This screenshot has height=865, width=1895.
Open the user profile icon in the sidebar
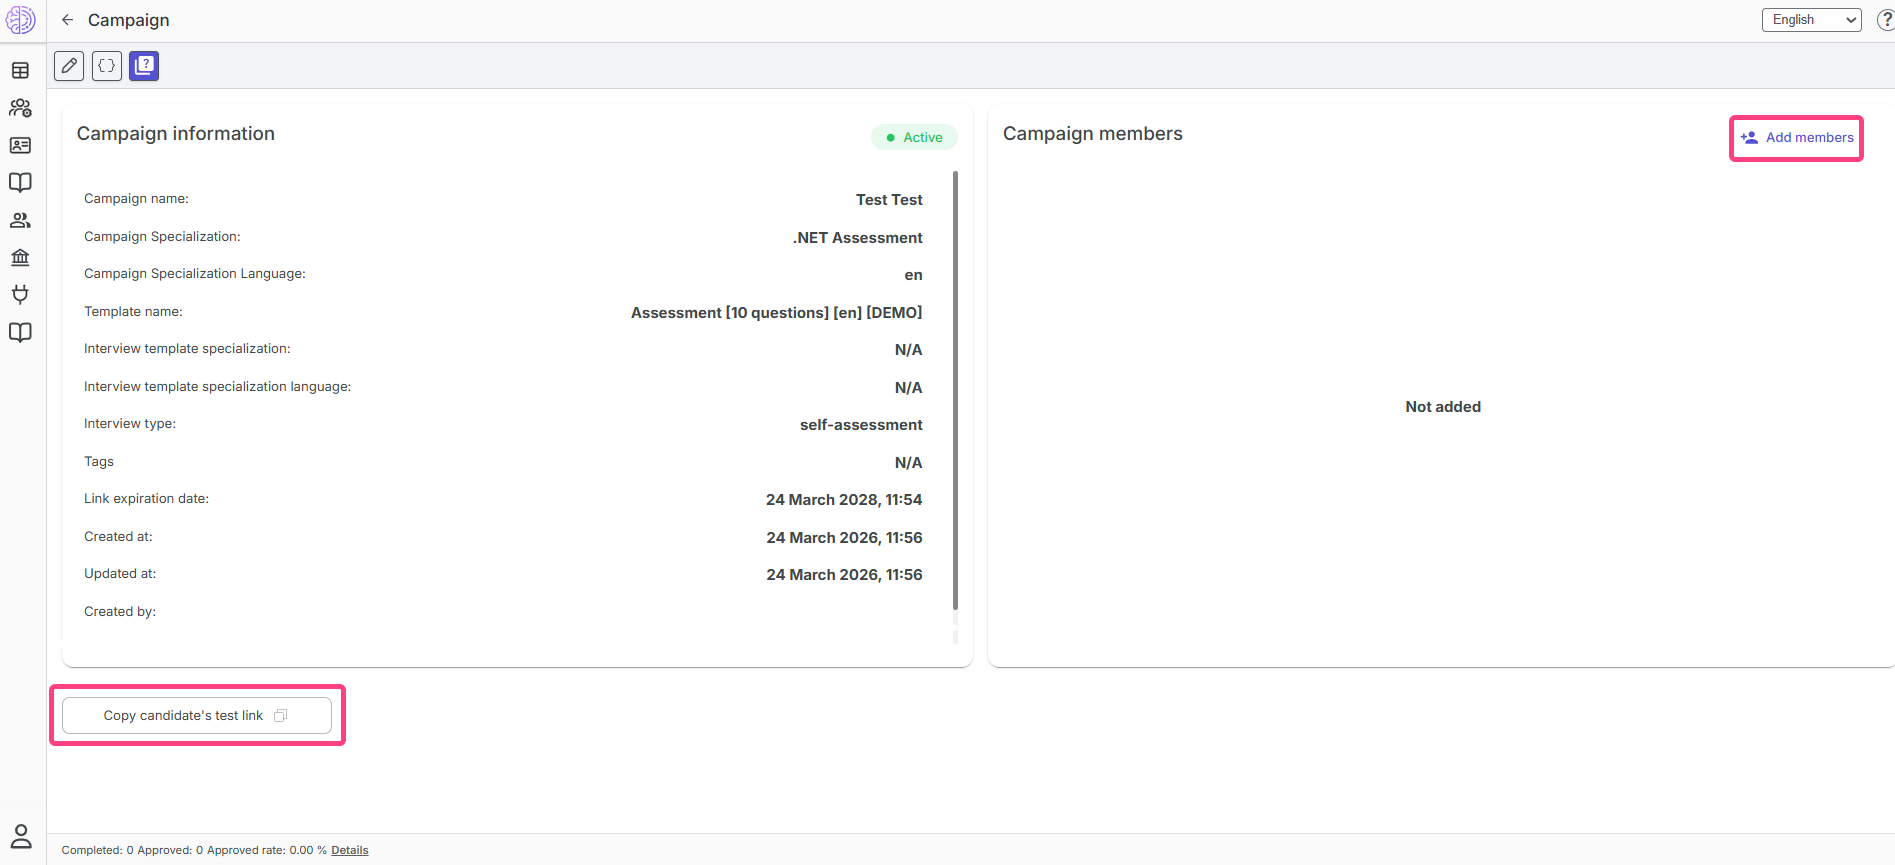pyautogui.click(x=20, y=835)
